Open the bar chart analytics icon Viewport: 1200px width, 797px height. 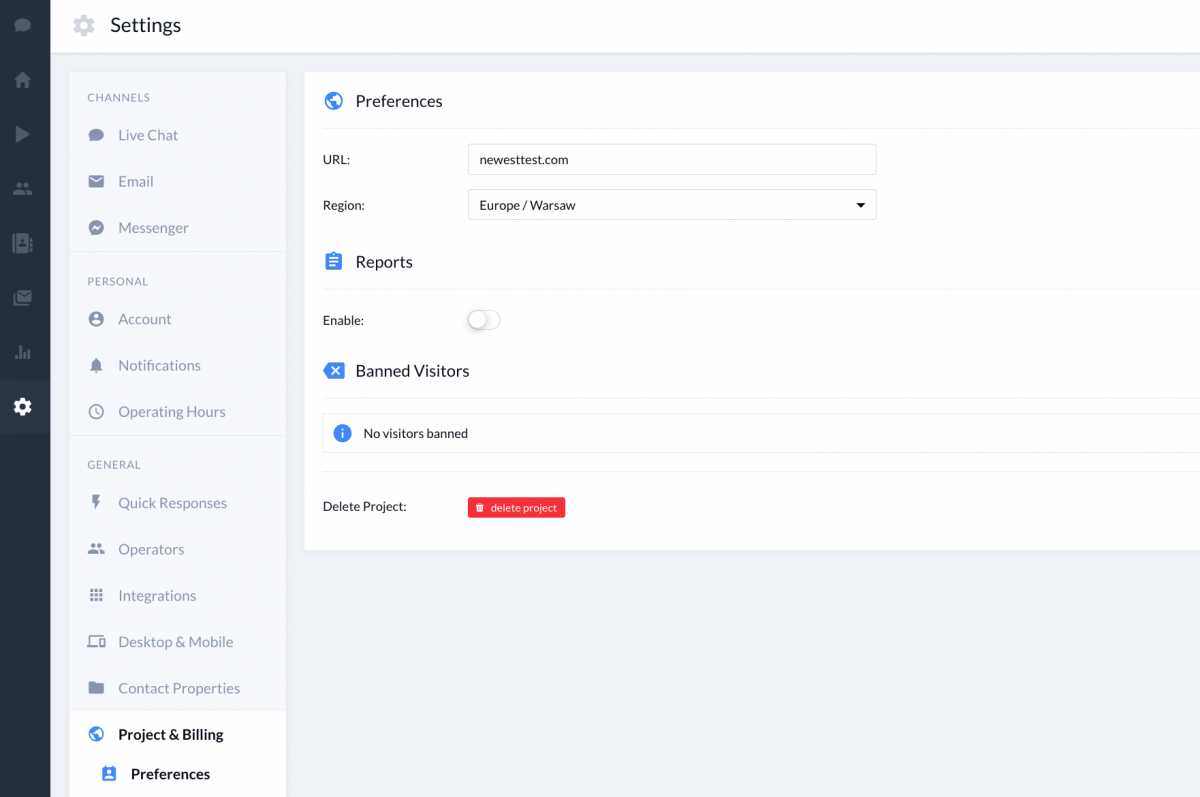coord(22,352)
